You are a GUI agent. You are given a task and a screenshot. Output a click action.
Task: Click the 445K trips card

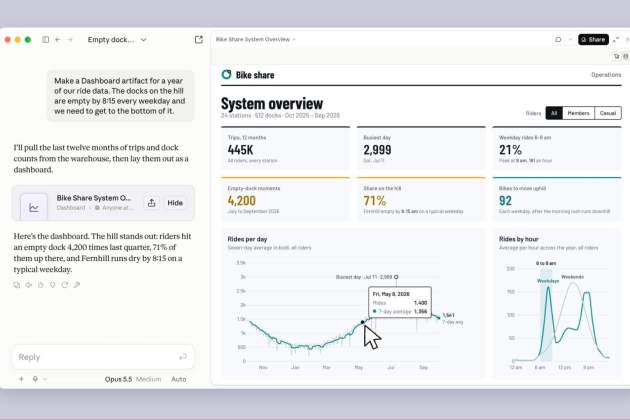tap(285, 148)
